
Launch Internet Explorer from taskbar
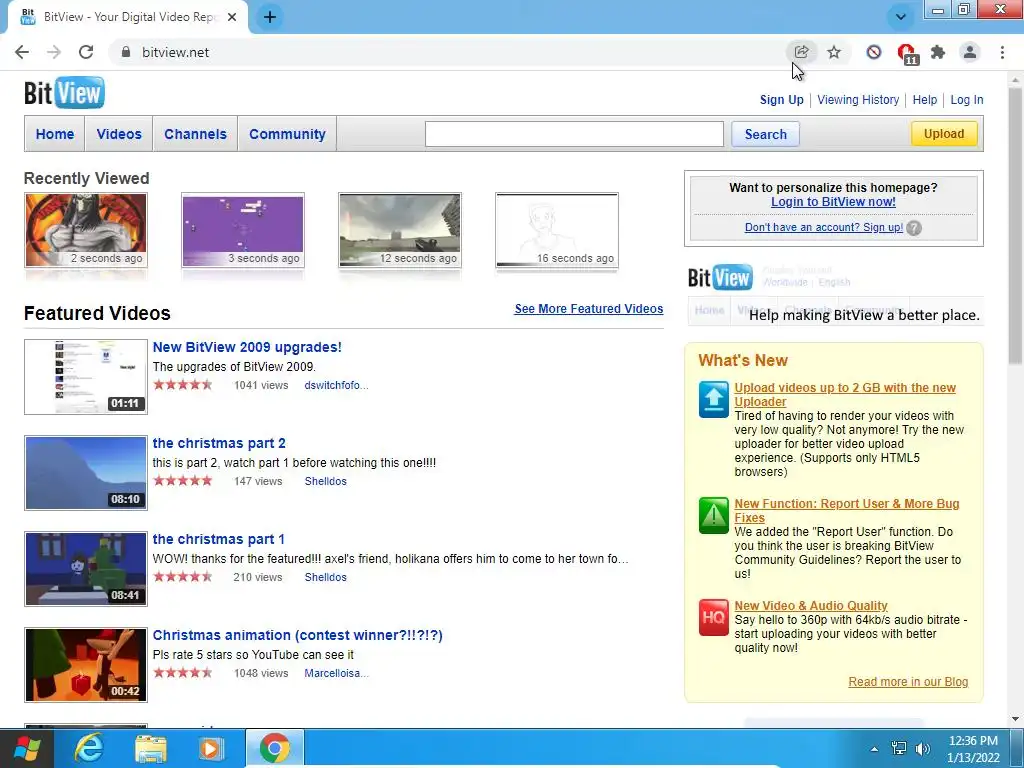click(x=88, y=748)
